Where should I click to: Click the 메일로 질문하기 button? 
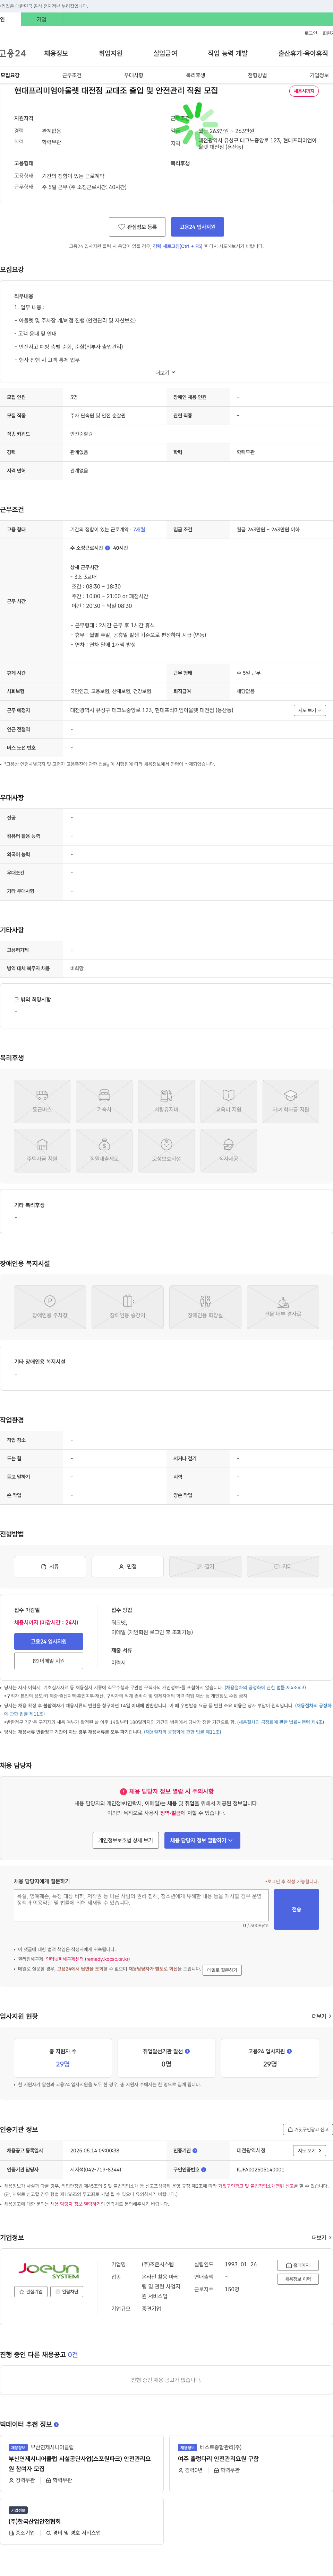[x=222, y=1970]
